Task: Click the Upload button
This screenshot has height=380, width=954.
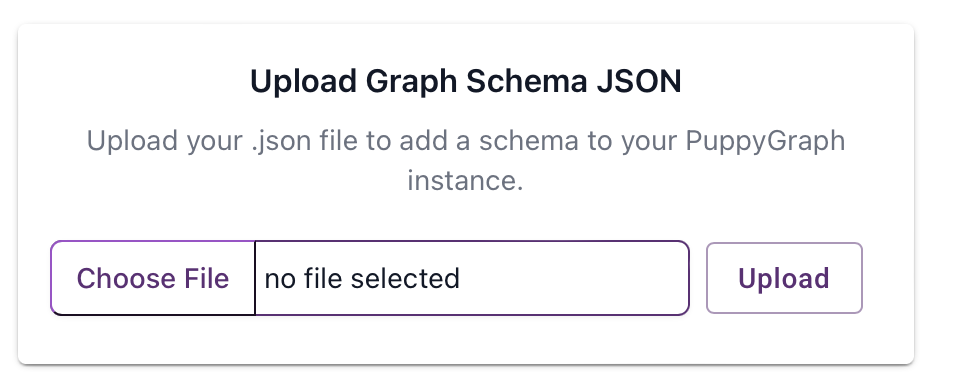Action: [x=784, y=278]
